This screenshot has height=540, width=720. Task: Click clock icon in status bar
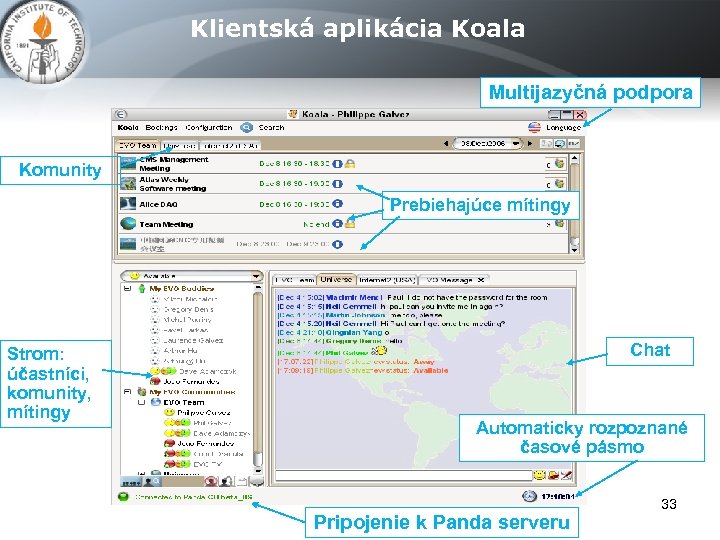coord(529,496)
